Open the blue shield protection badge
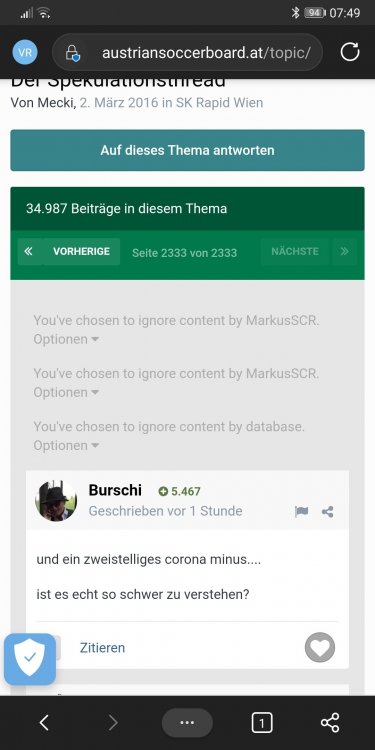375x750 pixels. click(x=30, y=659)
